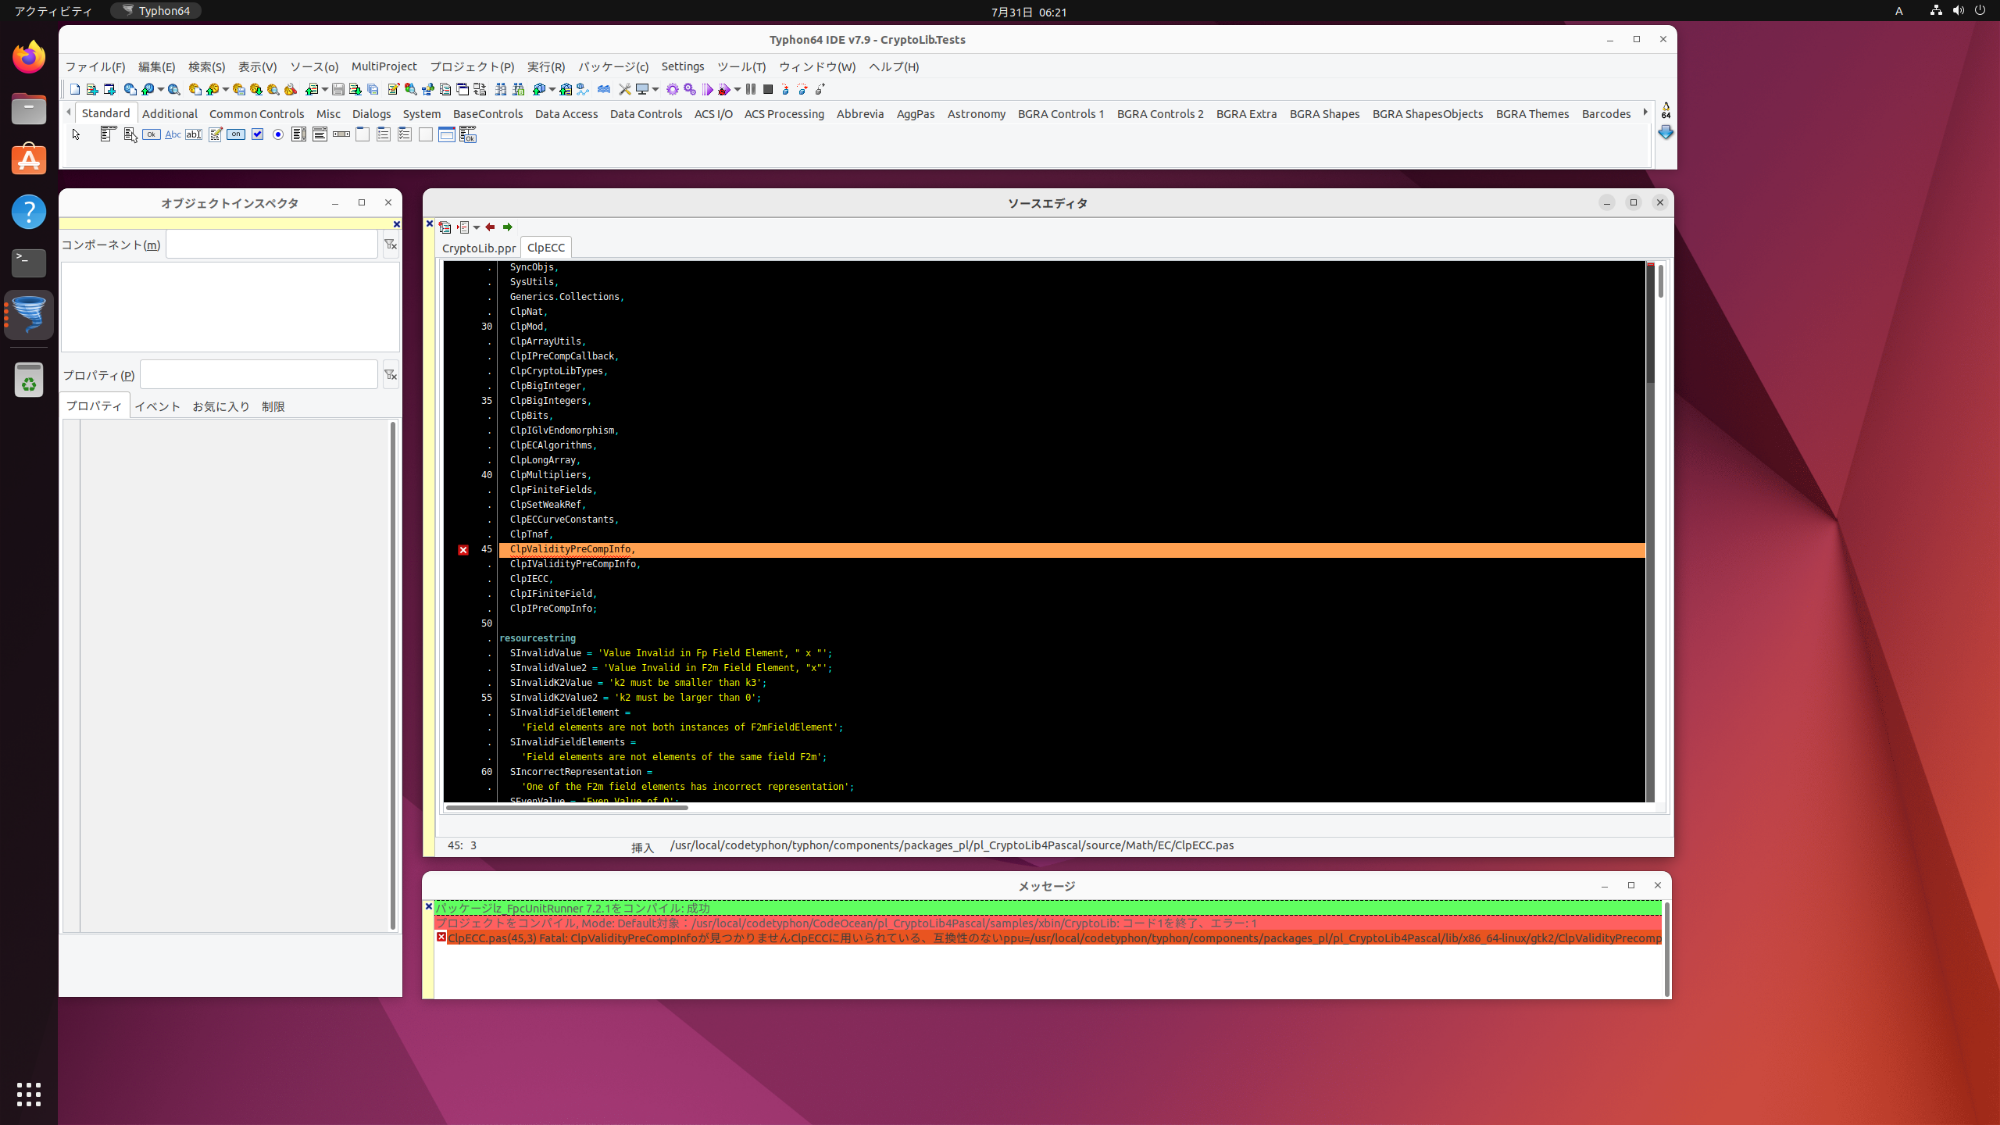This screenshot has height=1125, width=2000.
Task: Open source editor unit-list dropdown arrow
Action: pyautogui.click(x=476, y=227)
